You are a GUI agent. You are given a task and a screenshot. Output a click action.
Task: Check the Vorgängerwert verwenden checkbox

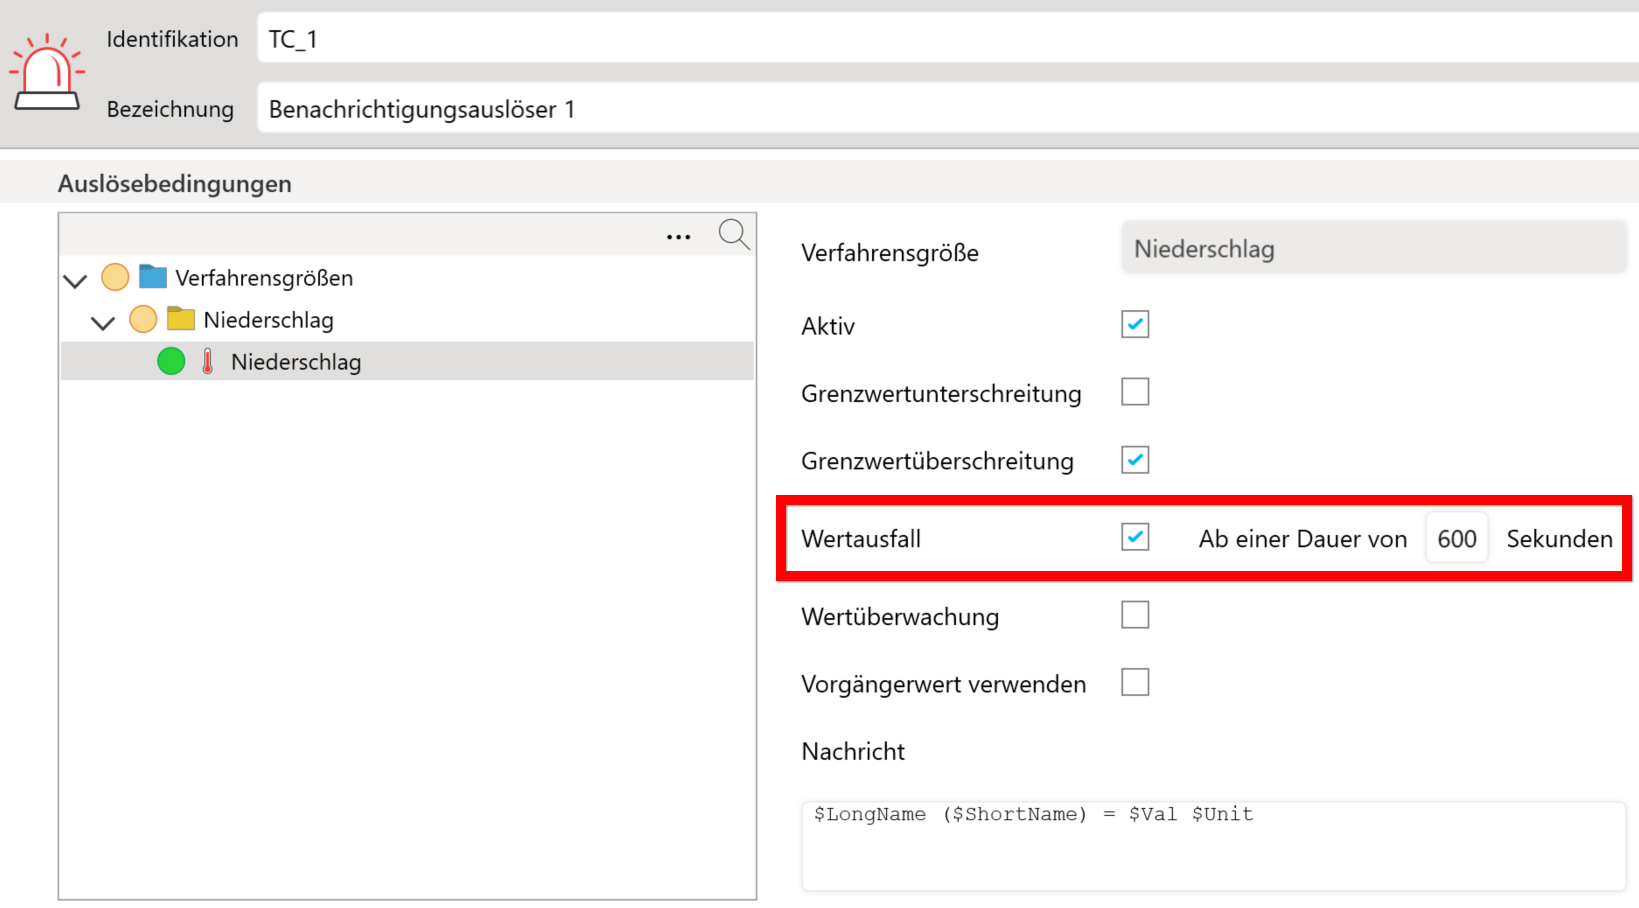click(1135, 682)
